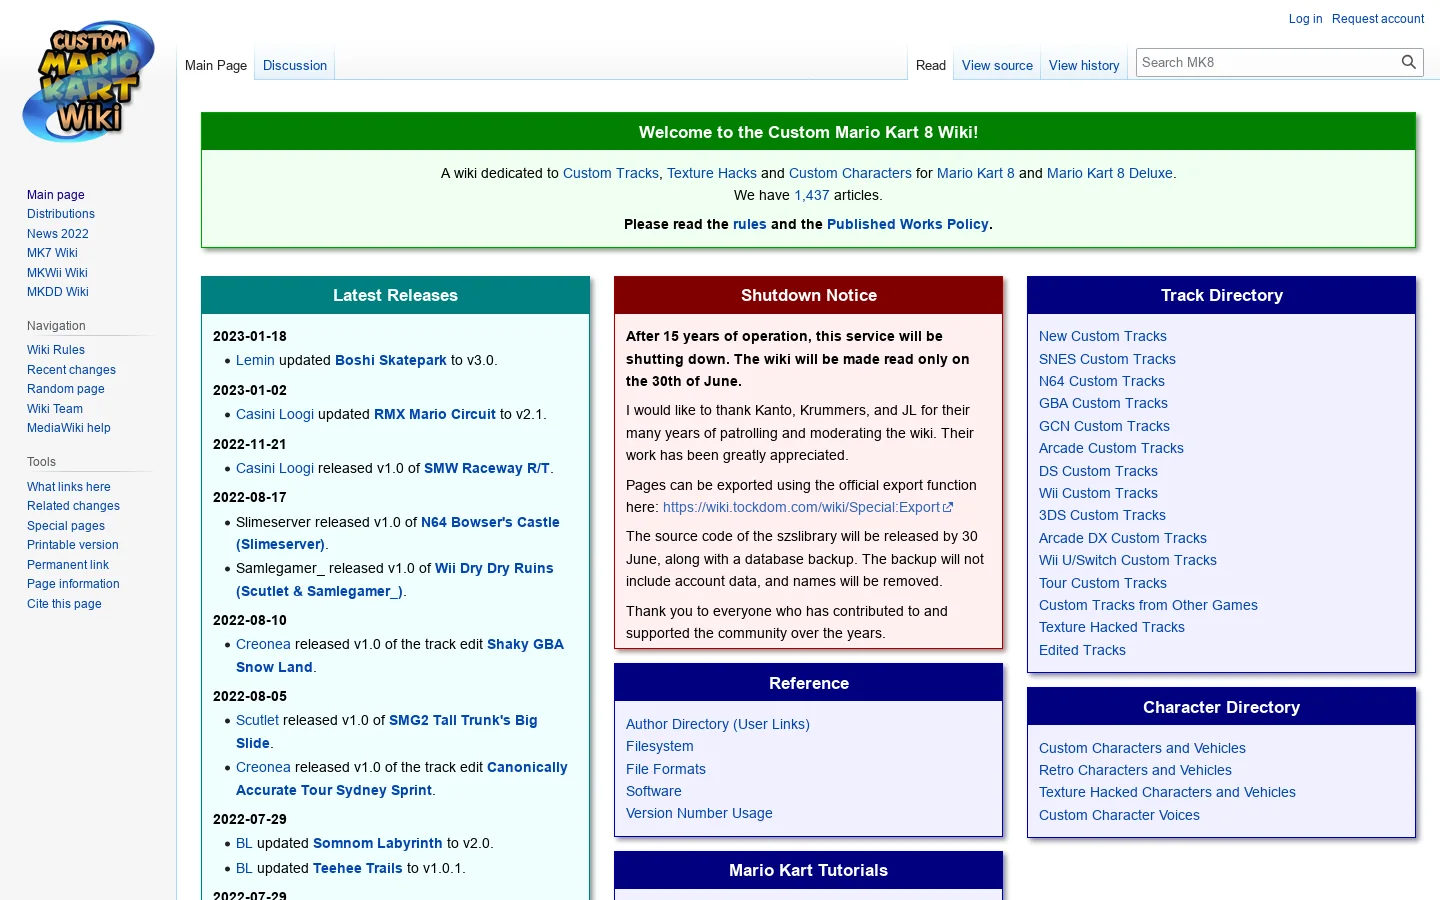
Task: Open the Discussion tab
Action: click(295, 65)
